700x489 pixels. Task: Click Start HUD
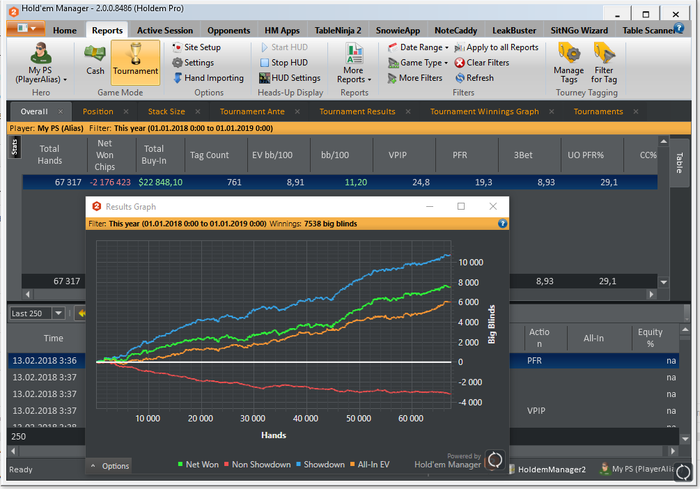click(x=284, y=47)
